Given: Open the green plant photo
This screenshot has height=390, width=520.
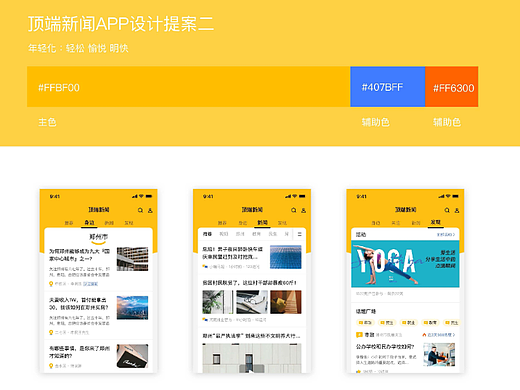Looking at the screenshot, I should [x=218, y=302].
